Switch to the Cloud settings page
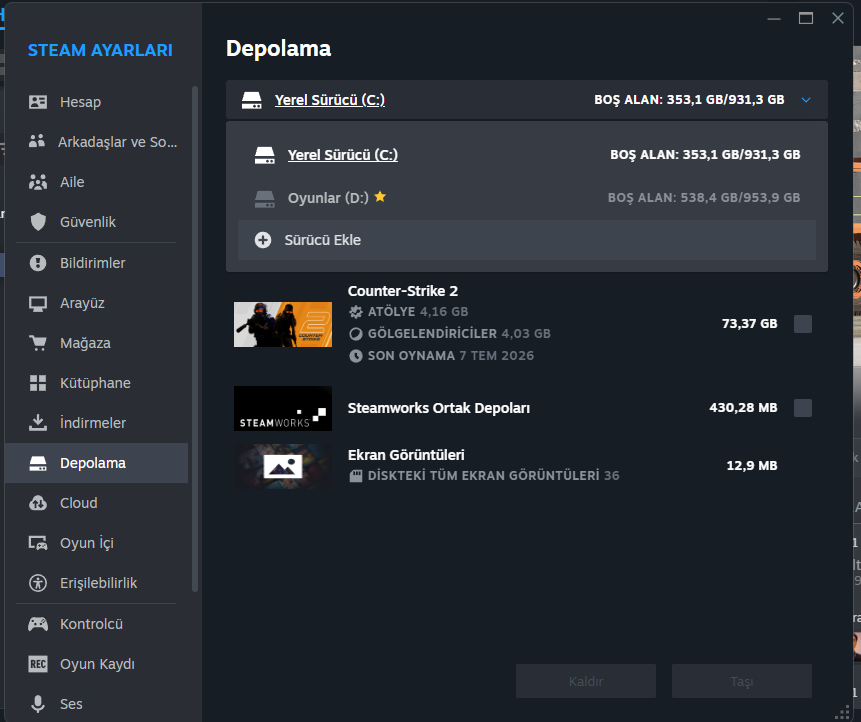861x722 pixels. 96,503
